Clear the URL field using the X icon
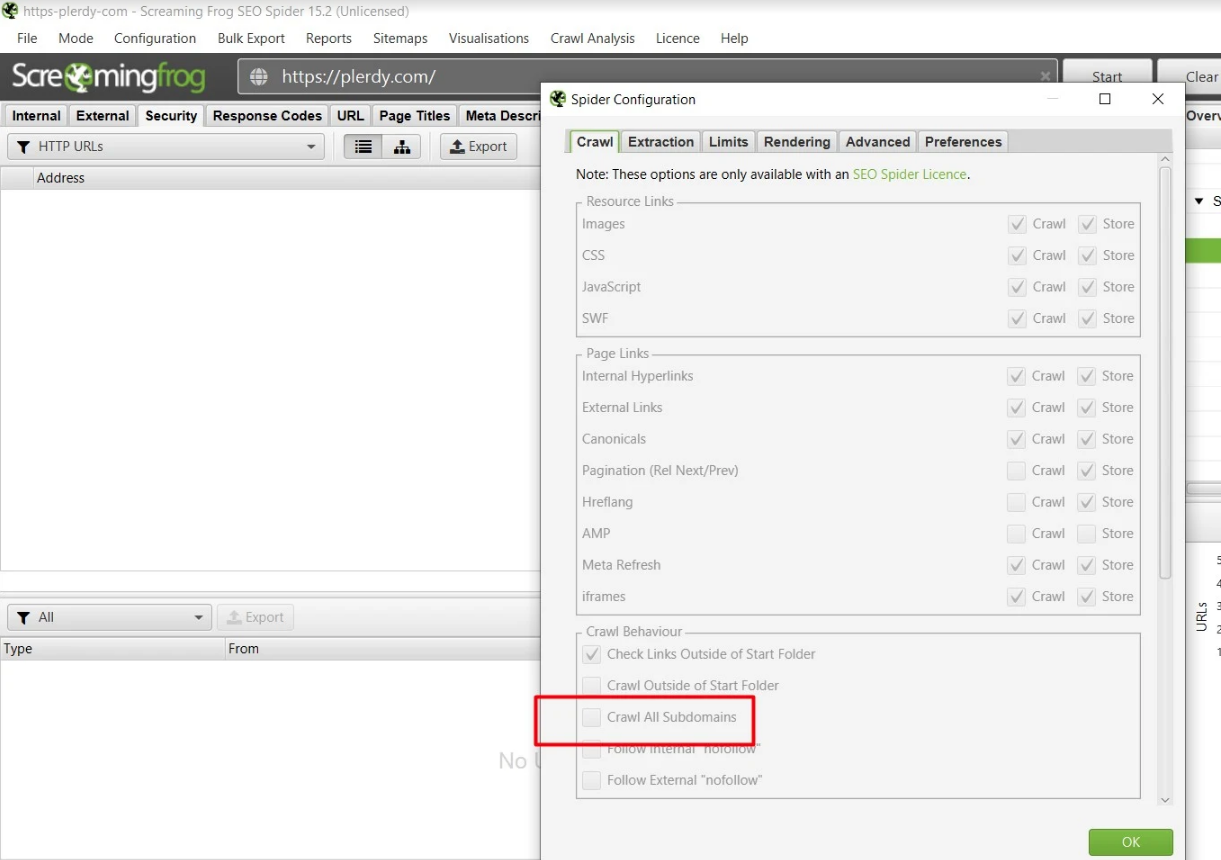This screenshot has width=1221, height=860. pyautogui.click(x=1046, y=76)
